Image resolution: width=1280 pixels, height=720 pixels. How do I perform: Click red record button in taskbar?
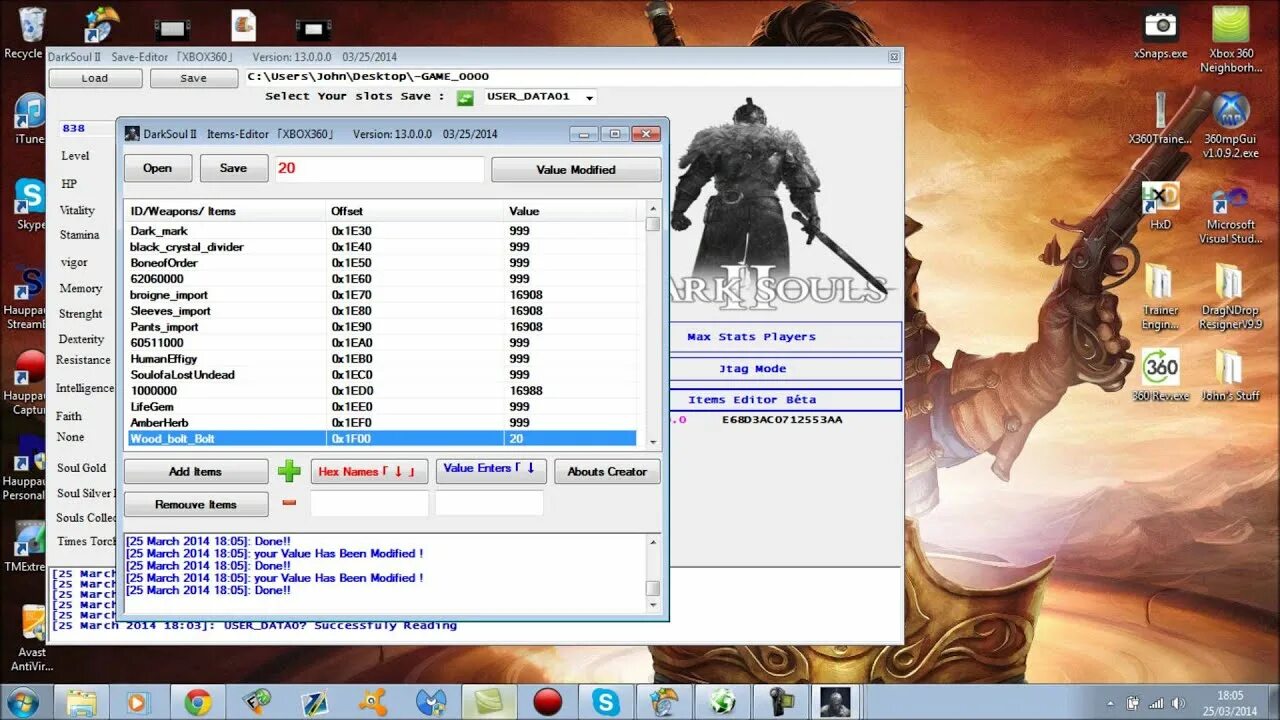coord(547,702)
